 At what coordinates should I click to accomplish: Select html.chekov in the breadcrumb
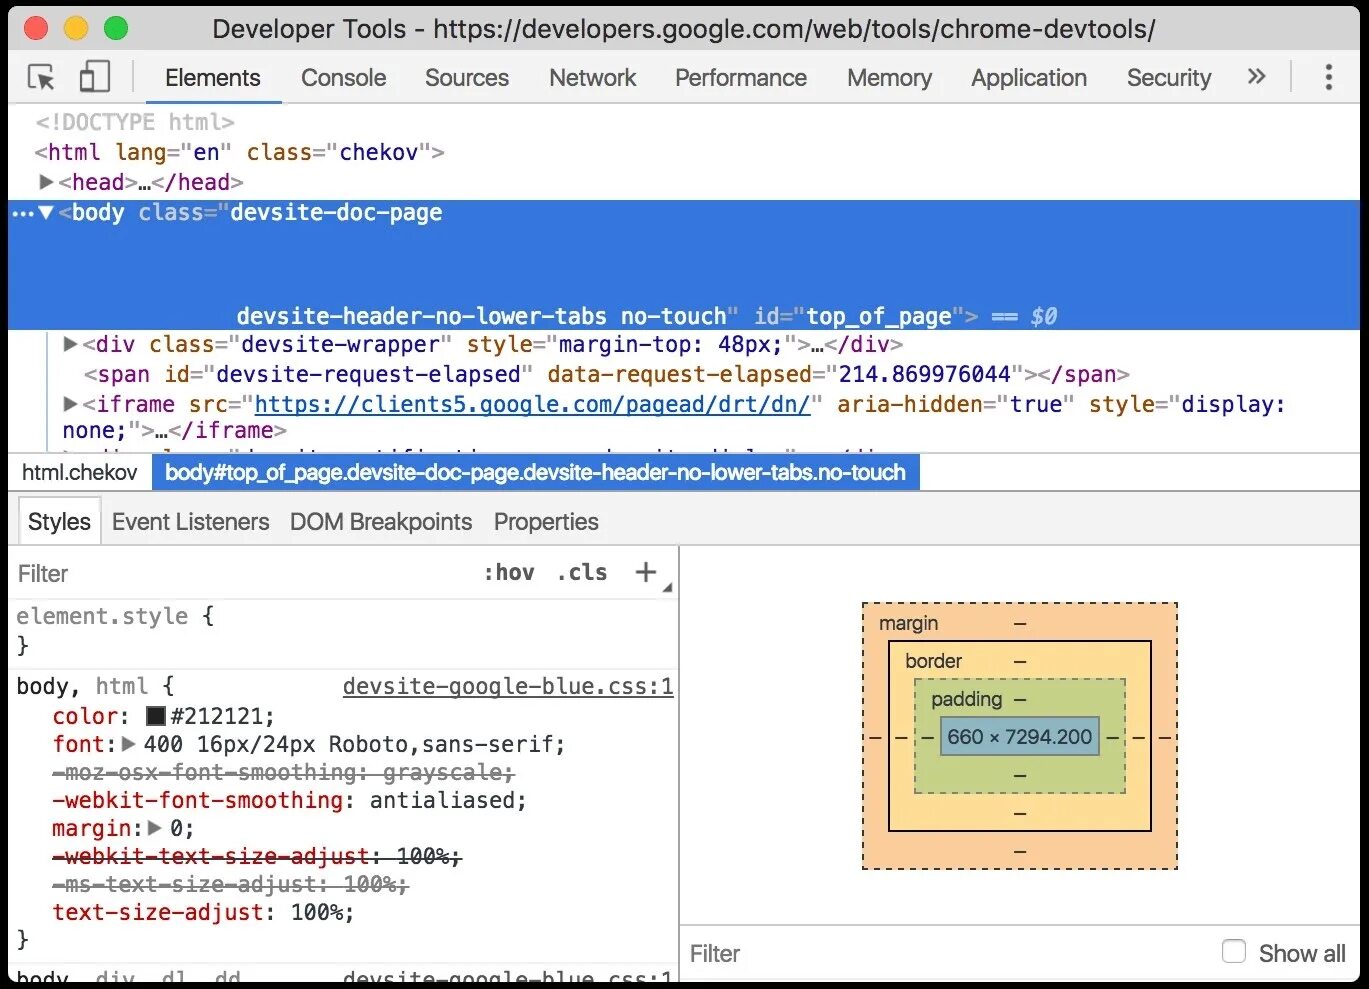pyautogui.click(x=80, y=472)
